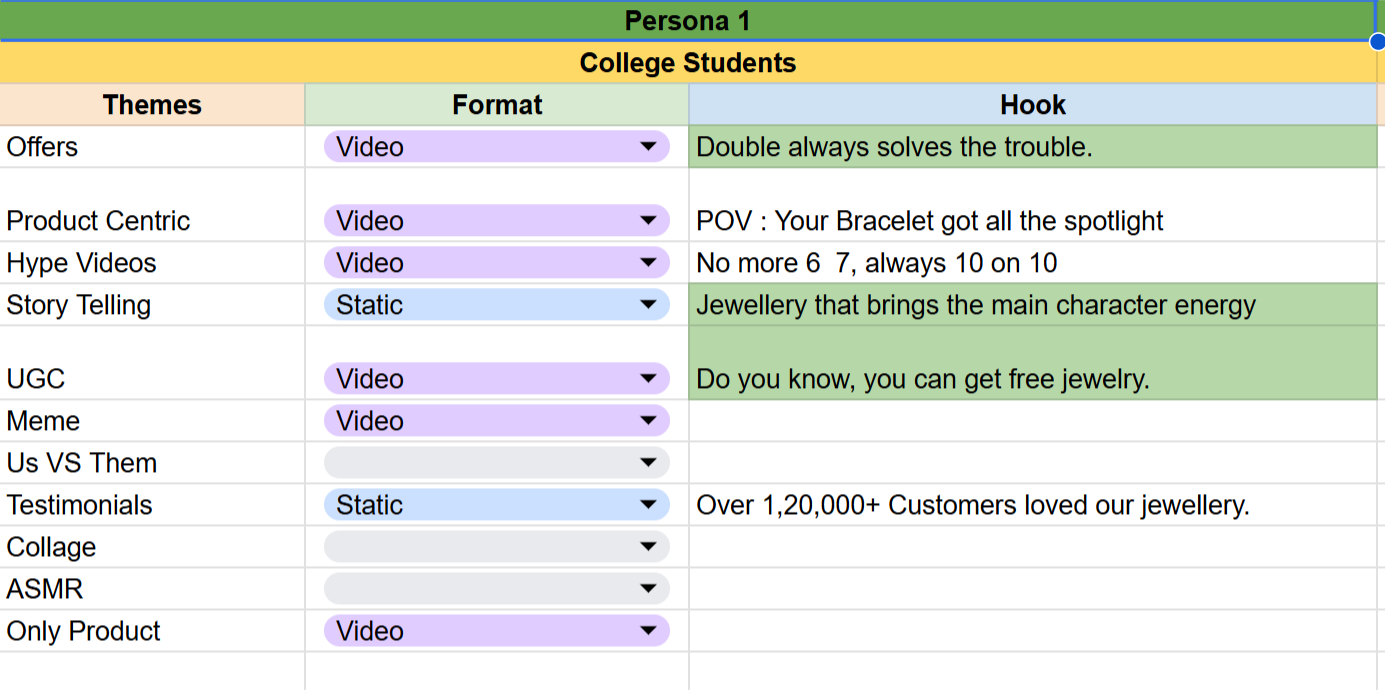The width and height of the screenshot is (1385, 690).
Task: Click the blue selection handle at Persona 1
Action: click(1378, 41)
